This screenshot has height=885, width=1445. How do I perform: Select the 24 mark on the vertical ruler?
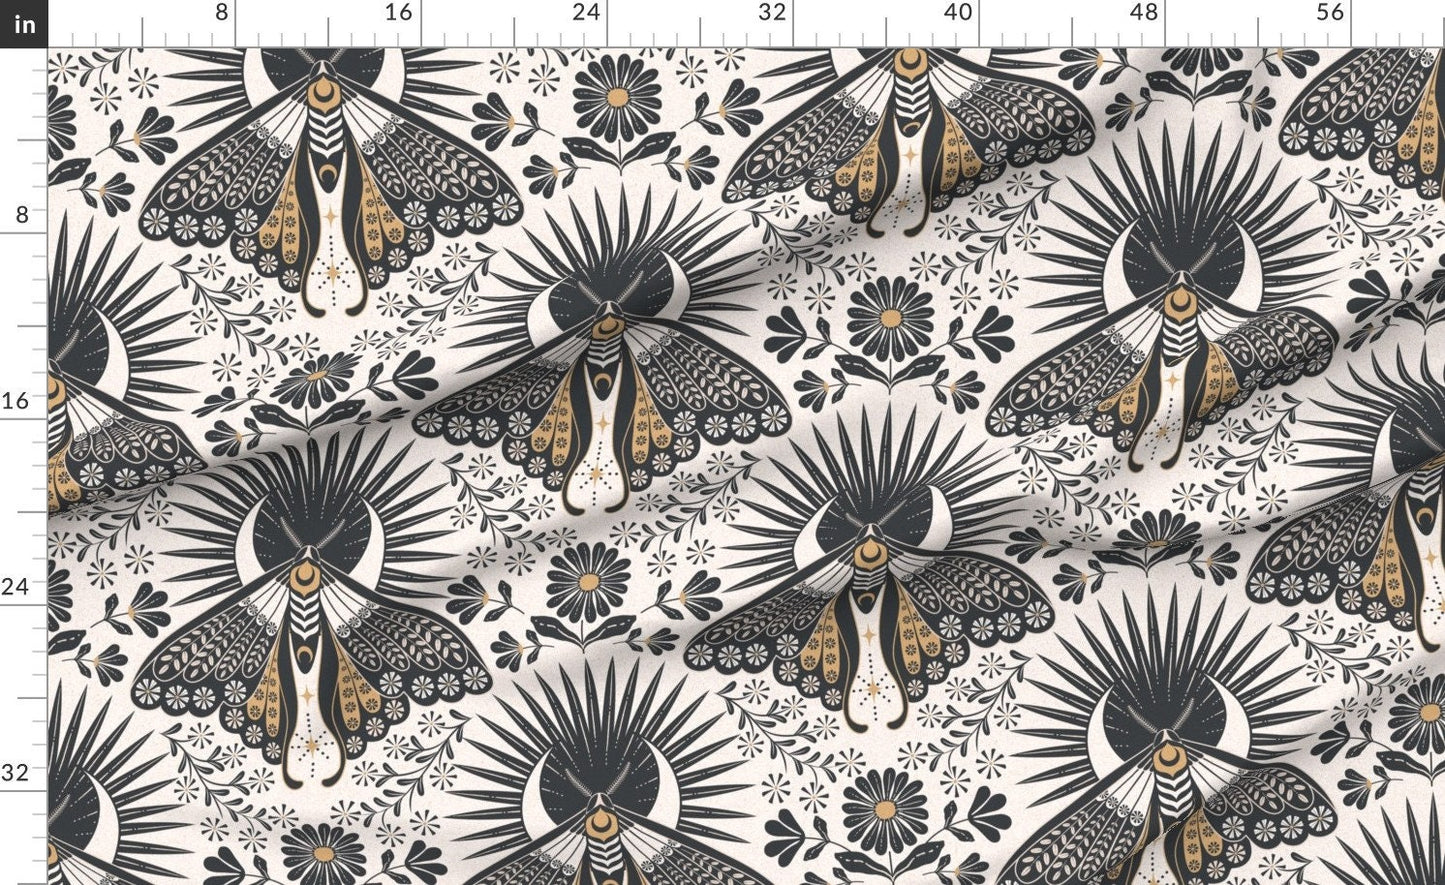(x=15, y=586)
